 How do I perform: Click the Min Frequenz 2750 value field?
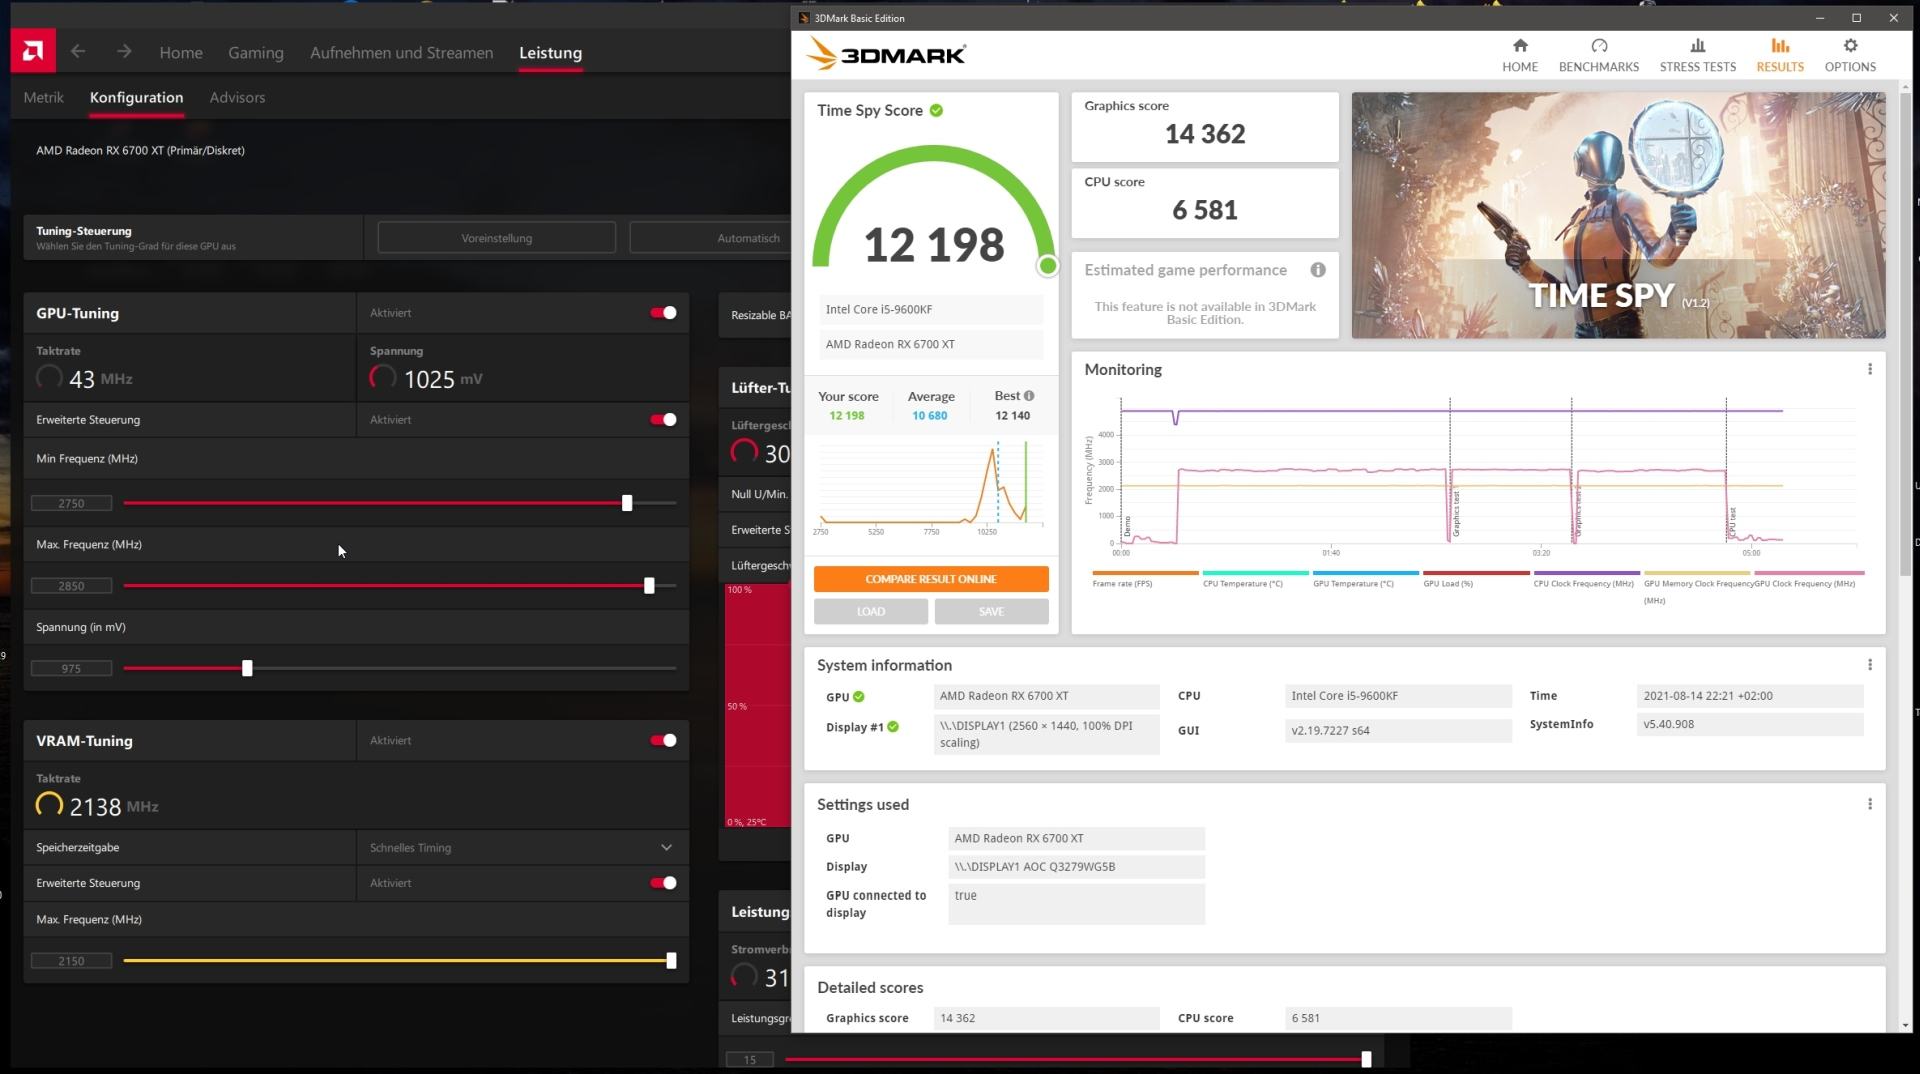[71, 503]
